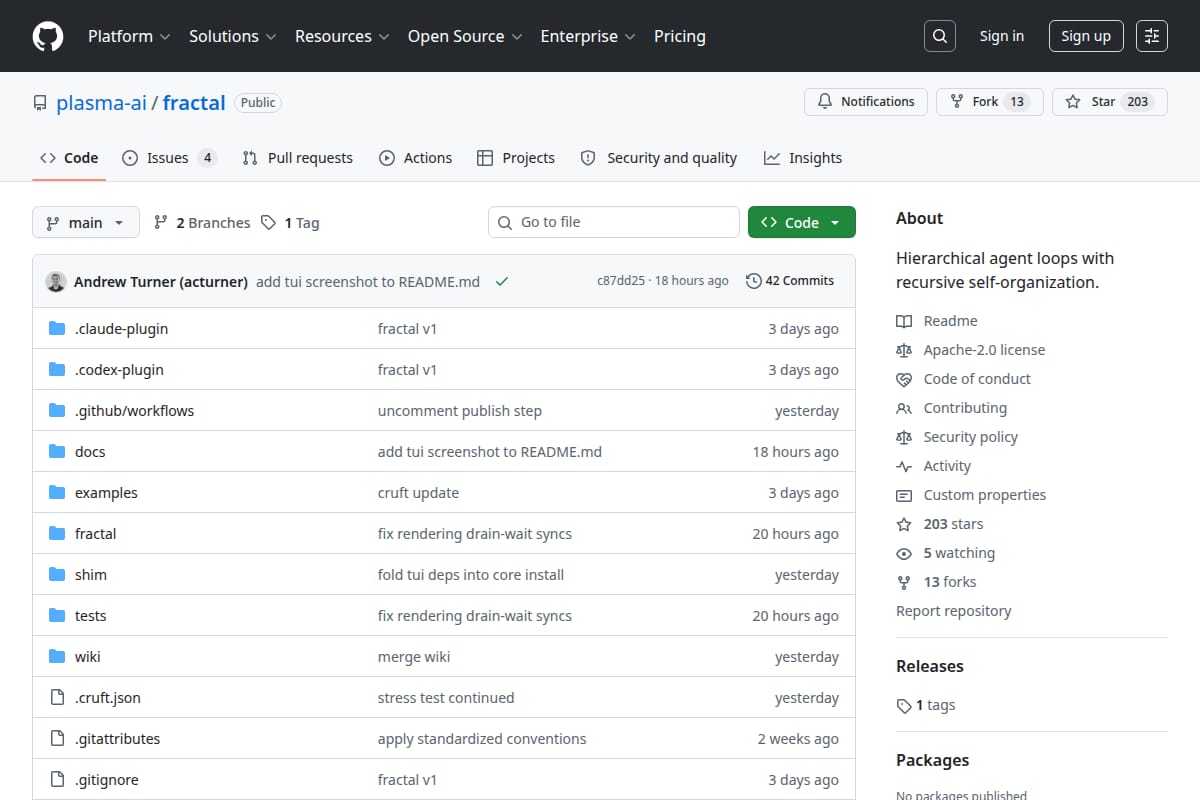Switch to the Security and quality tab

[x=658, y=158]
